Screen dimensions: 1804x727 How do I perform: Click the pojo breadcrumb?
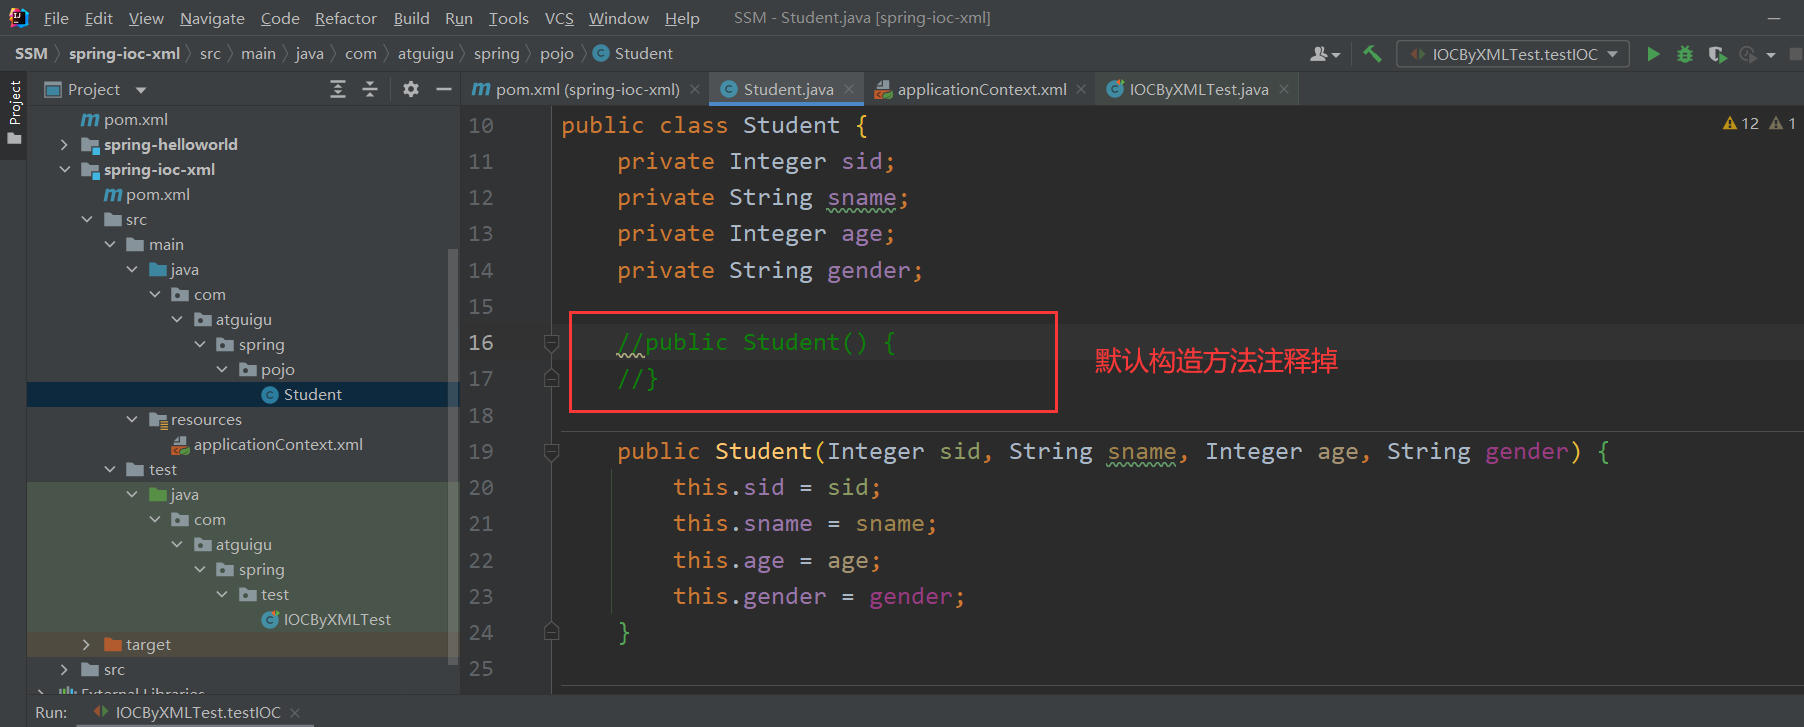(x=557, y=54)
